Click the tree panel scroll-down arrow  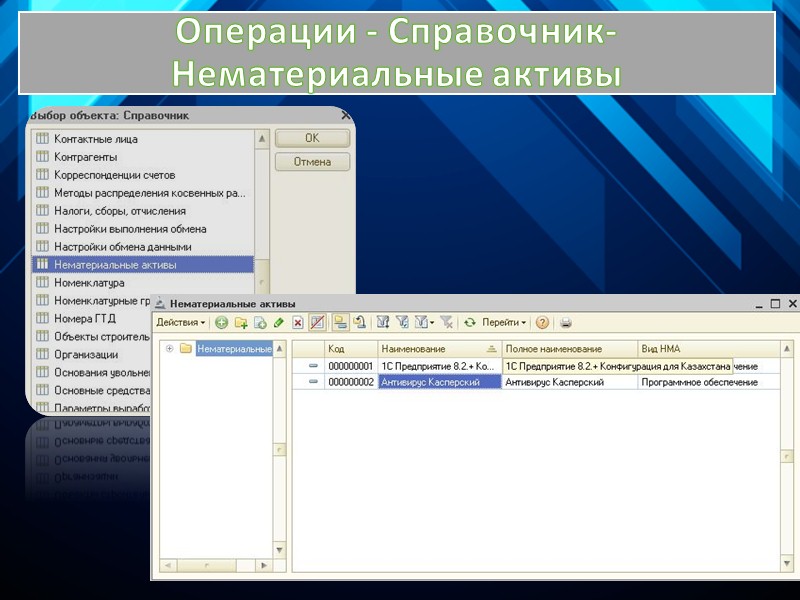point(280,550)
